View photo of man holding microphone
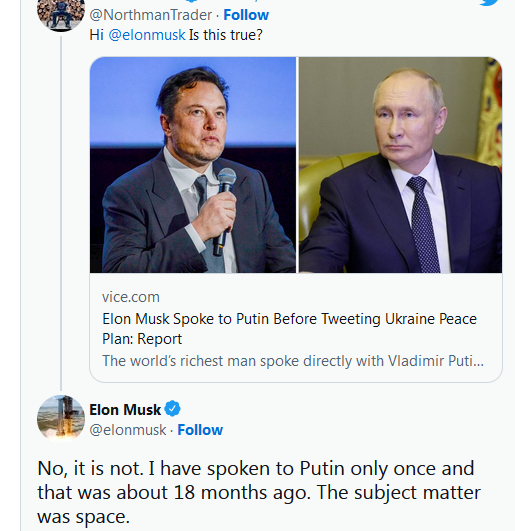The image size is (515, 531). 193,165
